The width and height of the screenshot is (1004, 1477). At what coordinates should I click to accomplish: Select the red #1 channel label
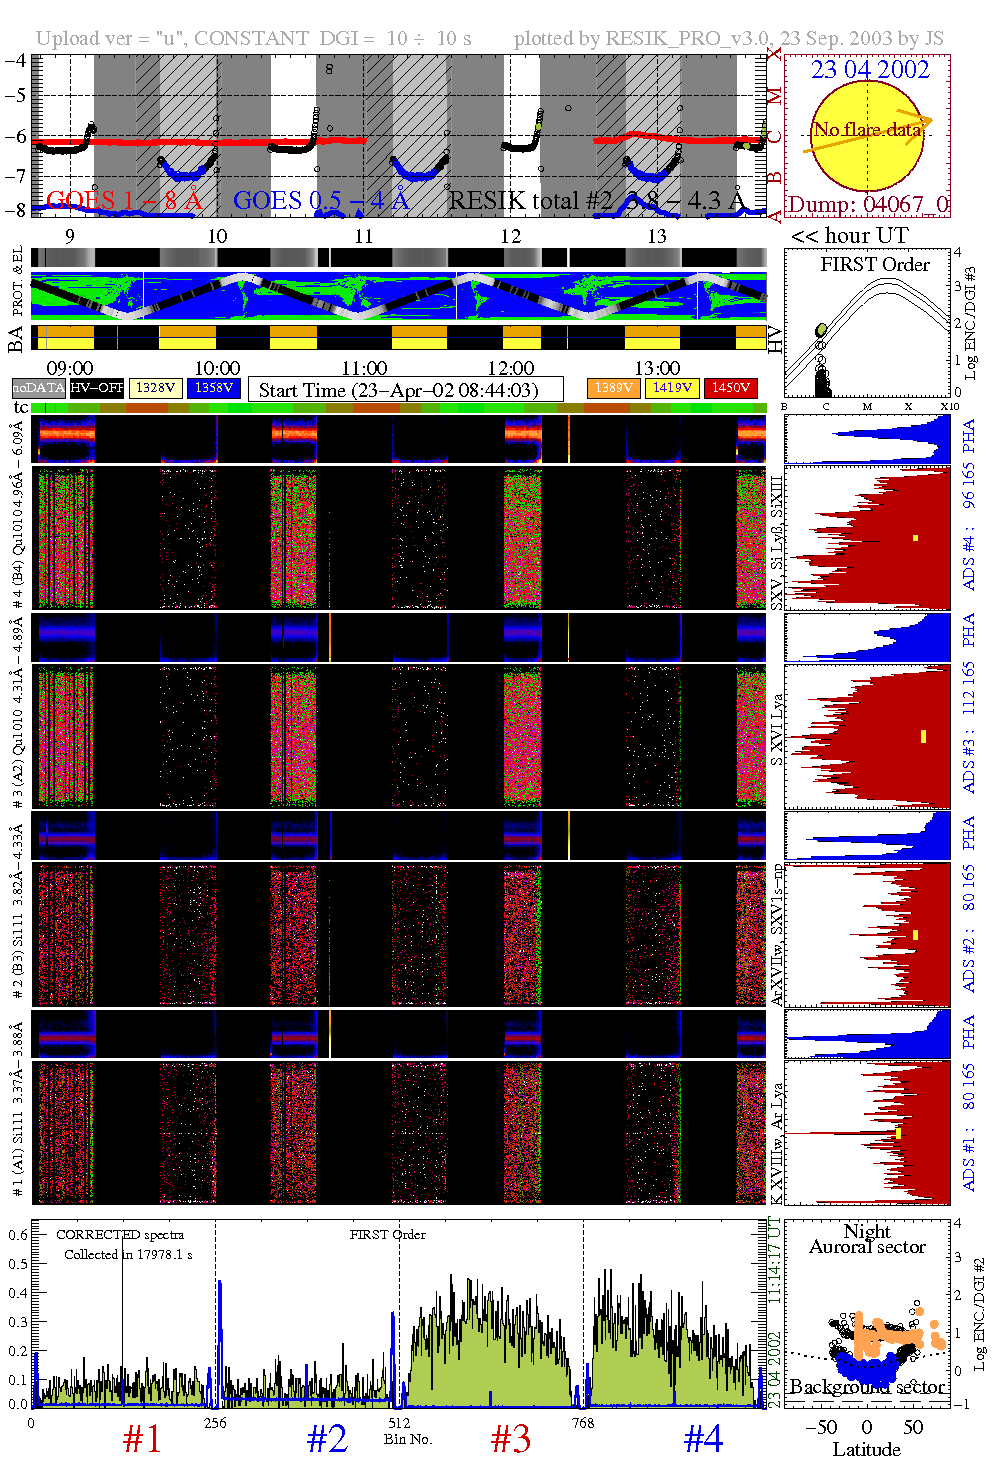pos(142,1439)
